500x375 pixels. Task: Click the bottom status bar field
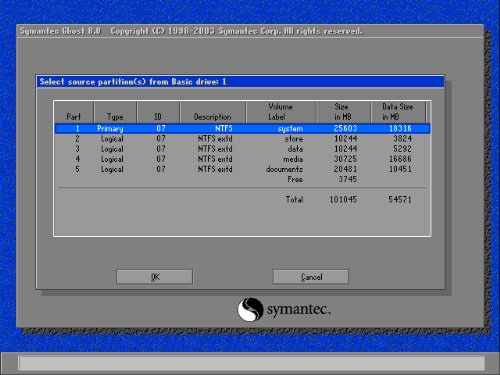pos(252,363)
